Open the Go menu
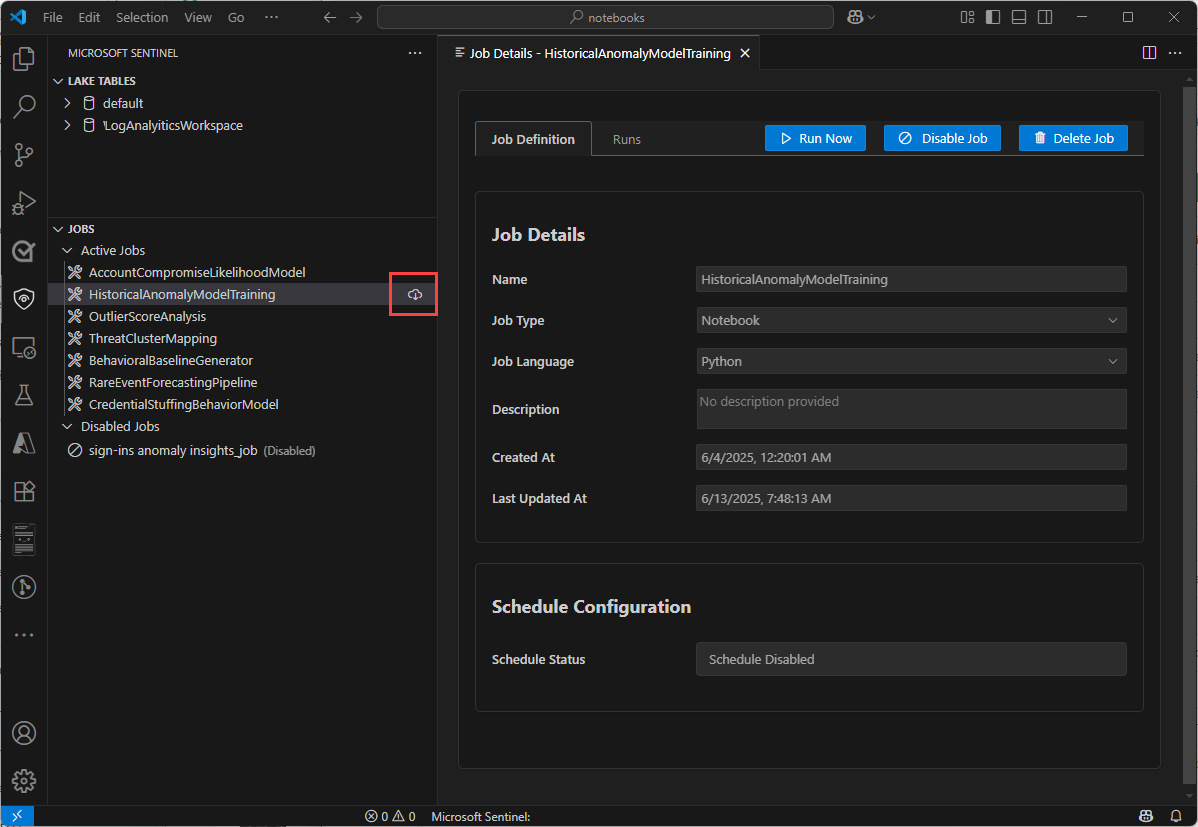This screenshot has height=827, width=1198. coord(236,17)
